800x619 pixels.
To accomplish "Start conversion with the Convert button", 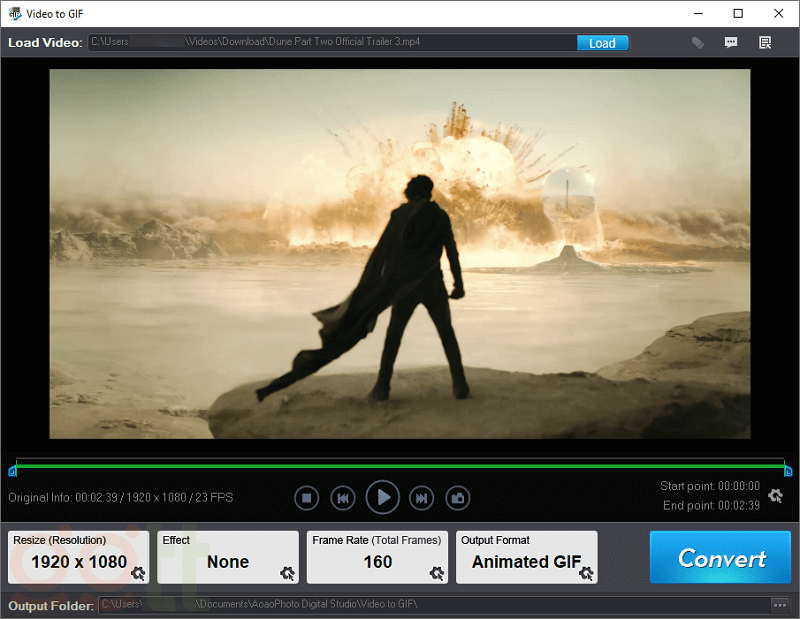I will 722,558.
